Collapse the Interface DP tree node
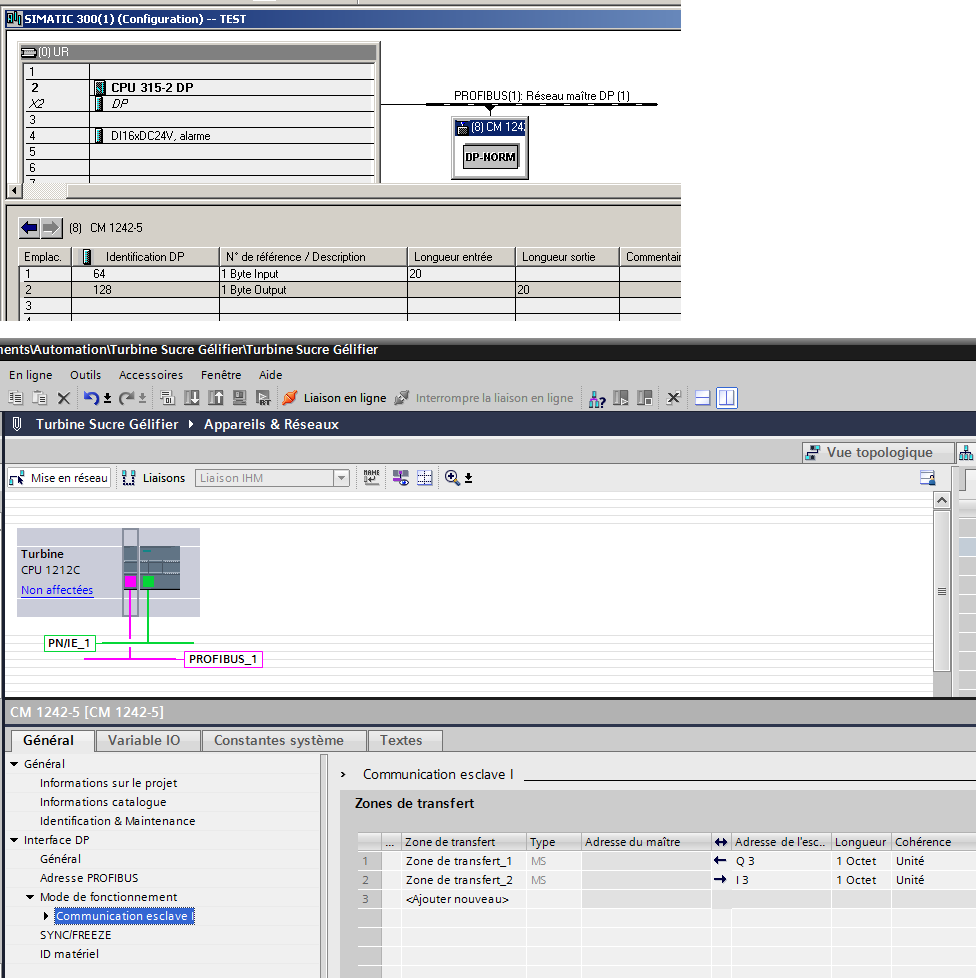 [14, 840]
